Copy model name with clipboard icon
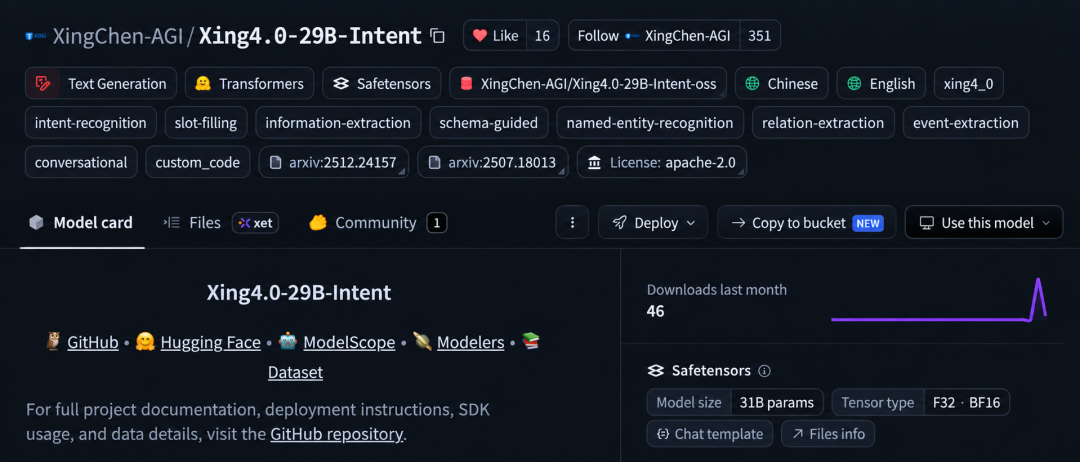This screenshot has height=462, width=1080. [x=437, y=36]
